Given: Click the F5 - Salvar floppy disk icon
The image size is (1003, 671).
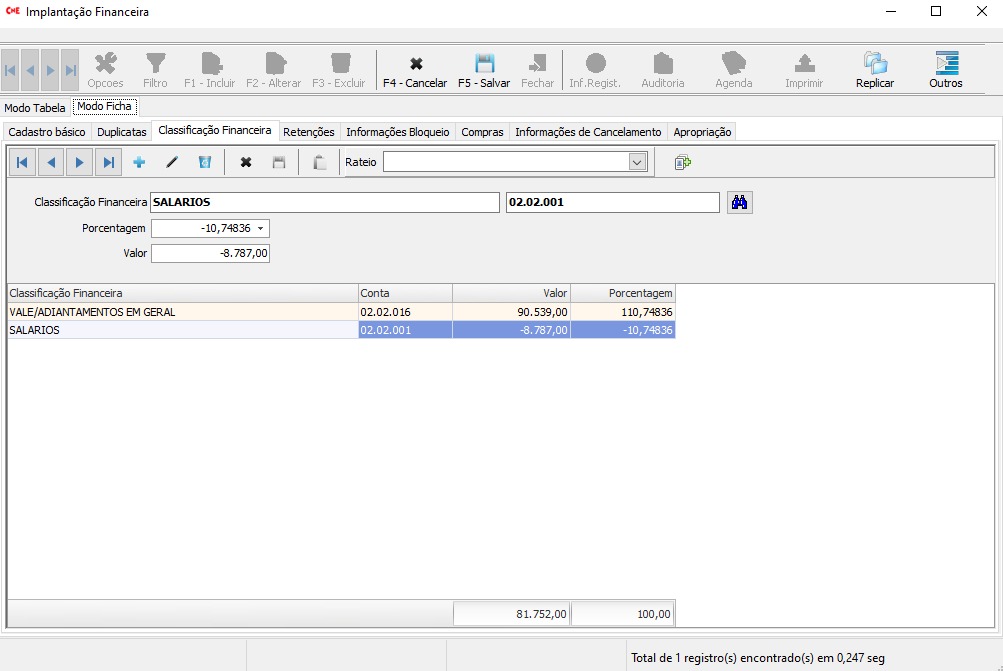Looking at the screenshot, I should pyautogui.click(x=484, y=64).
